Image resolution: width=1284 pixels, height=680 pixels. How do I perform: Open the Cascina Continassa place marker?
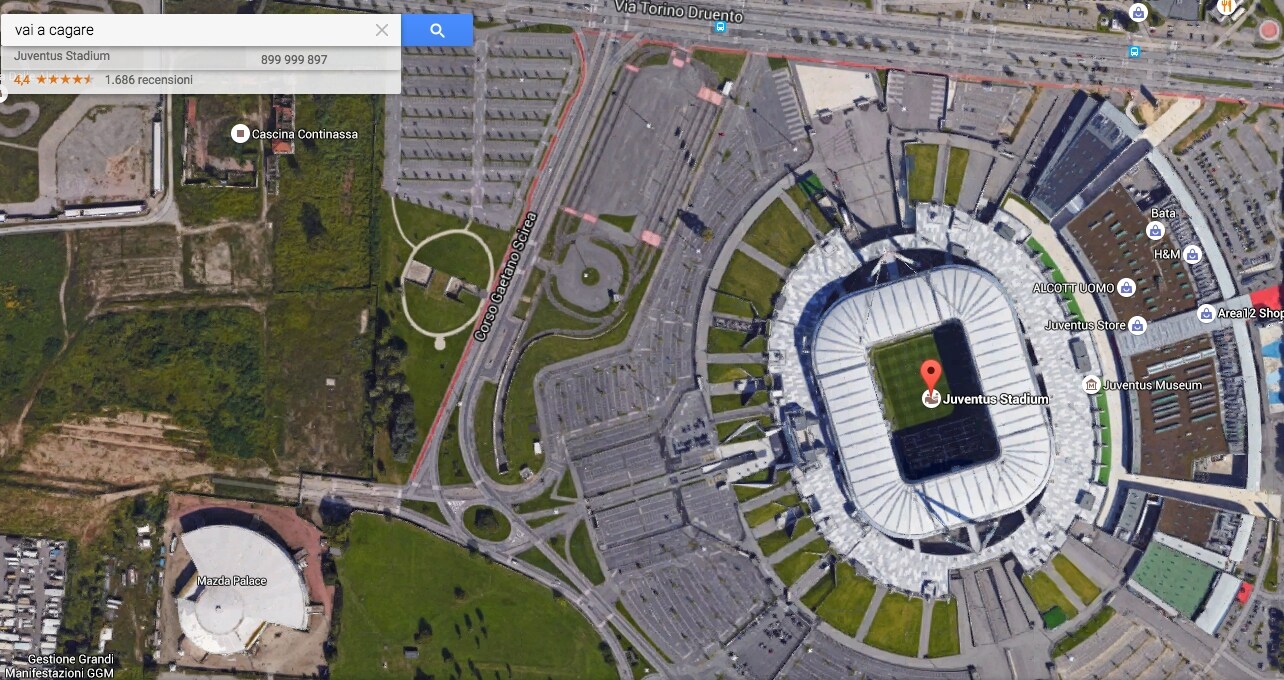tap(240, 133)
